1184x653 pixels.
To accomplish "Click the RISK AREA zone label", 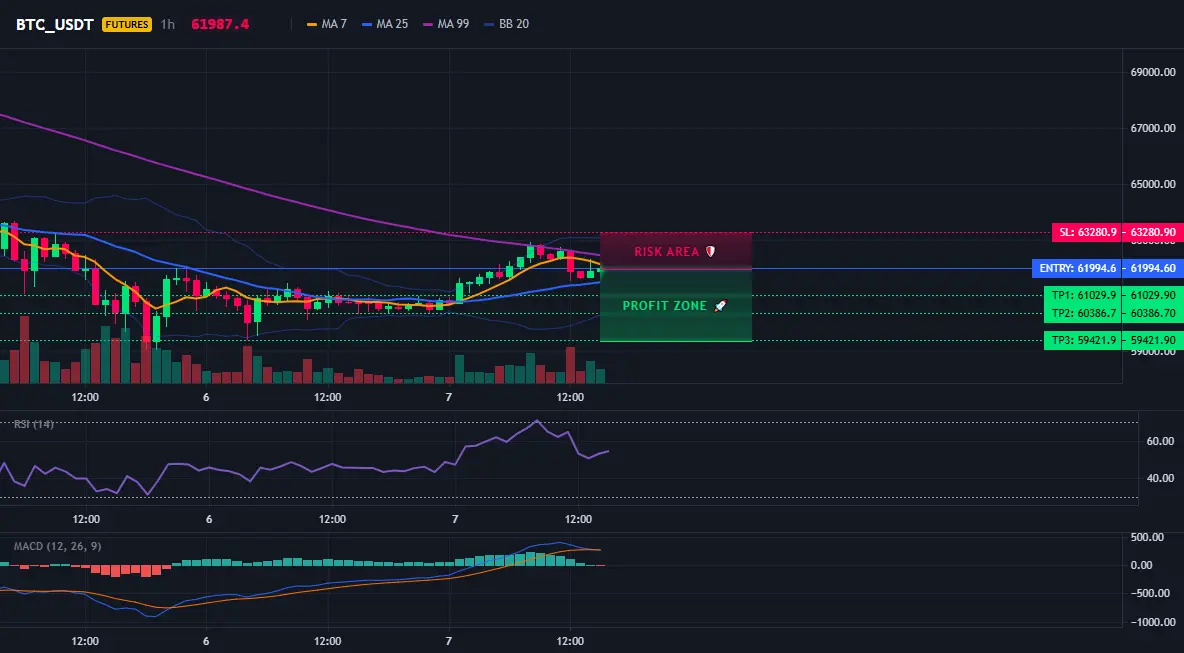I will tap(675, 251).
